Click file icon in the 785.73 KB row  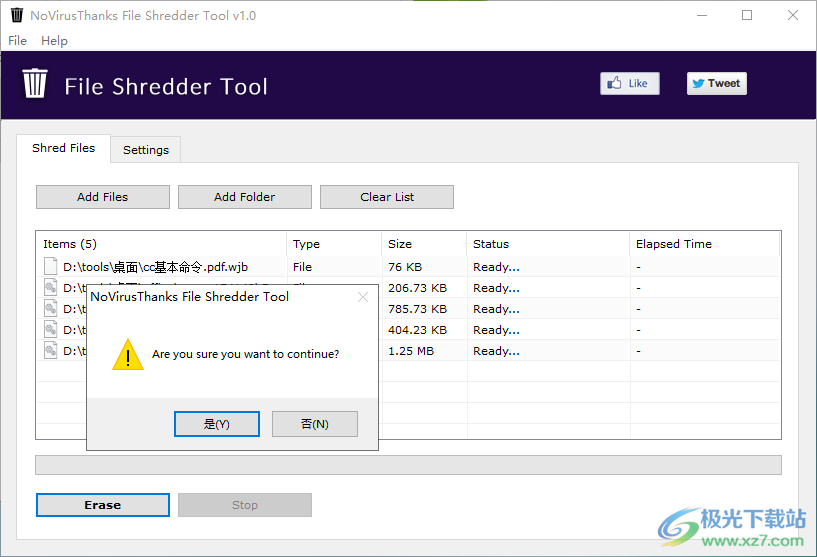pos(51,308)
